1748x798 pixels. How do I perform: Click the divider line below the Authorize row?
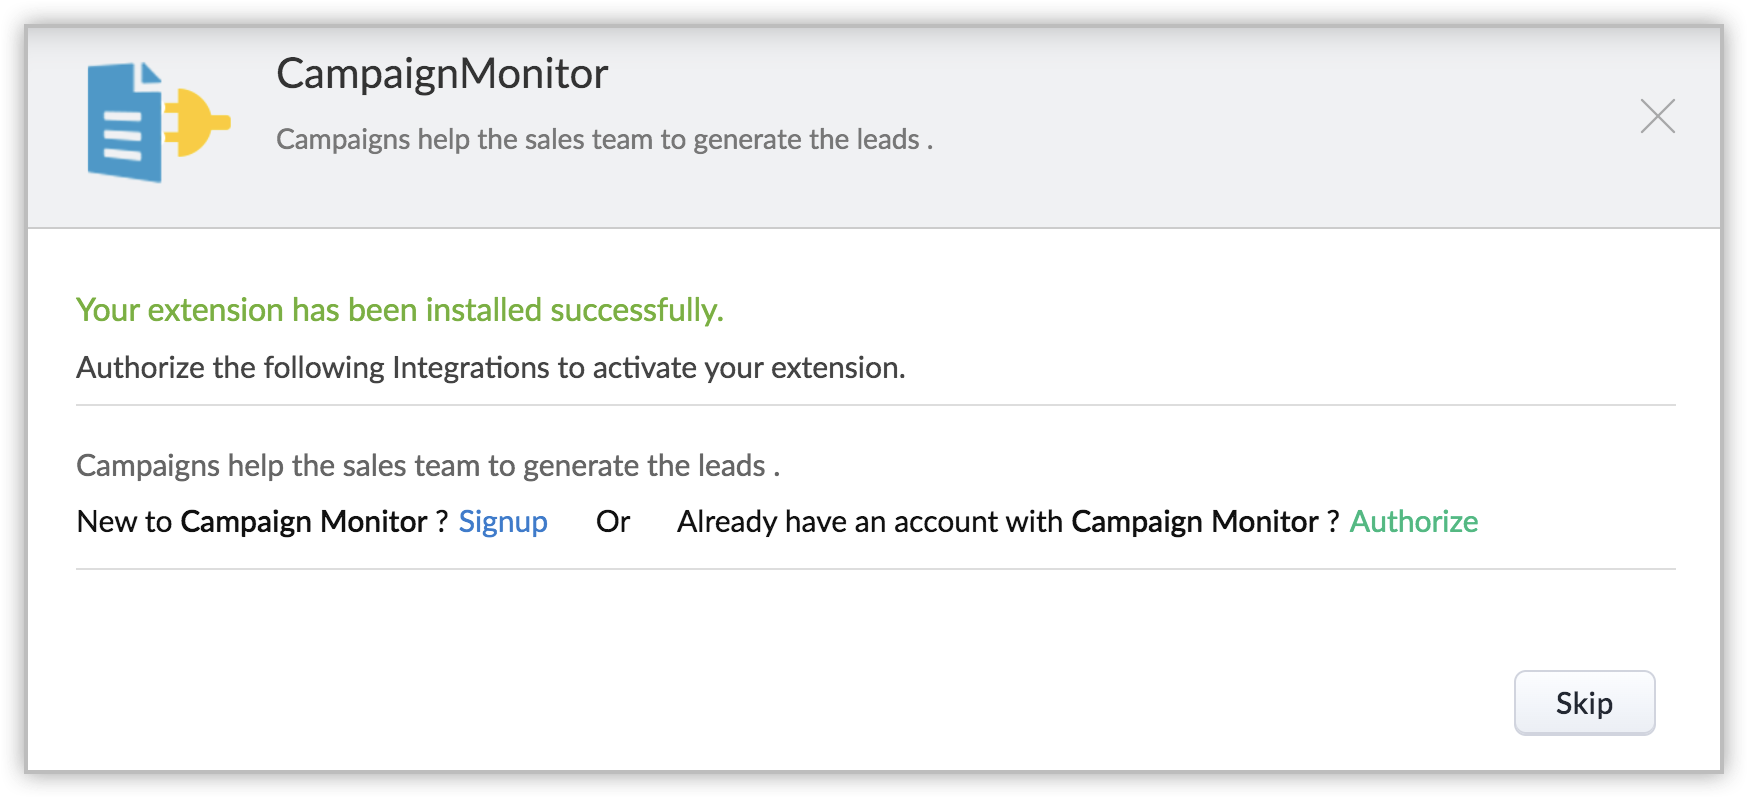875,569
